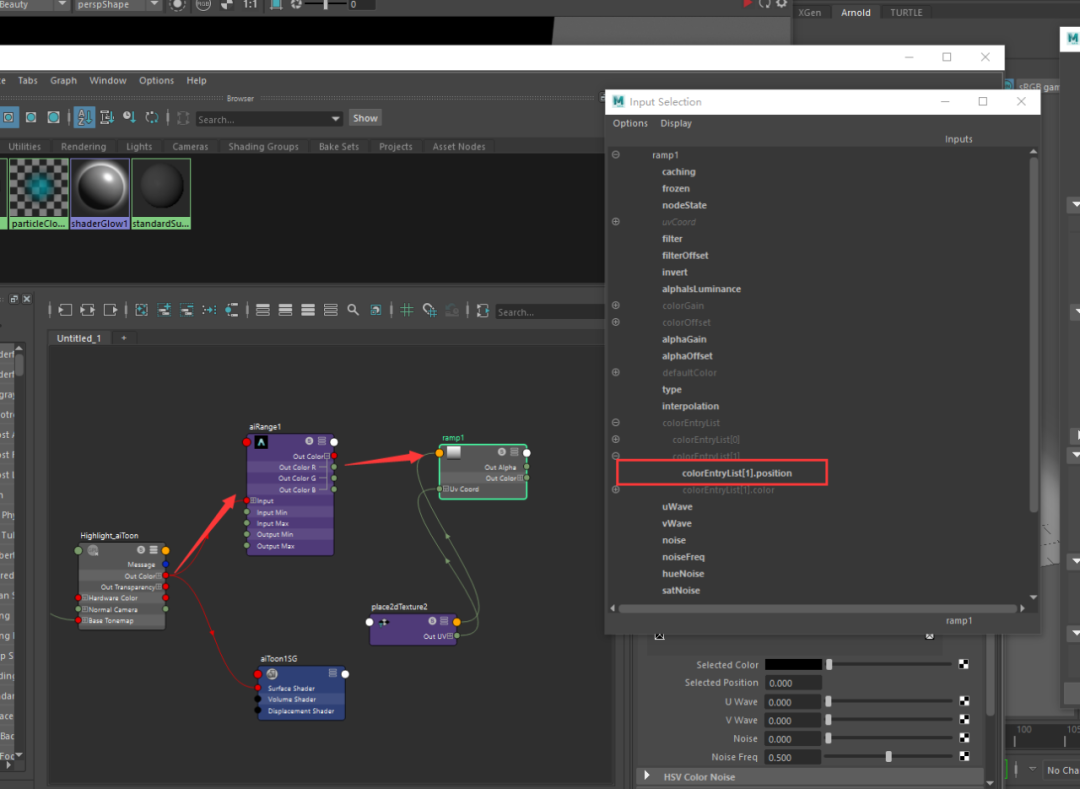Click the Output connections icon in graph toolbar
1080x789 pixels.
[x=110, y=311]
